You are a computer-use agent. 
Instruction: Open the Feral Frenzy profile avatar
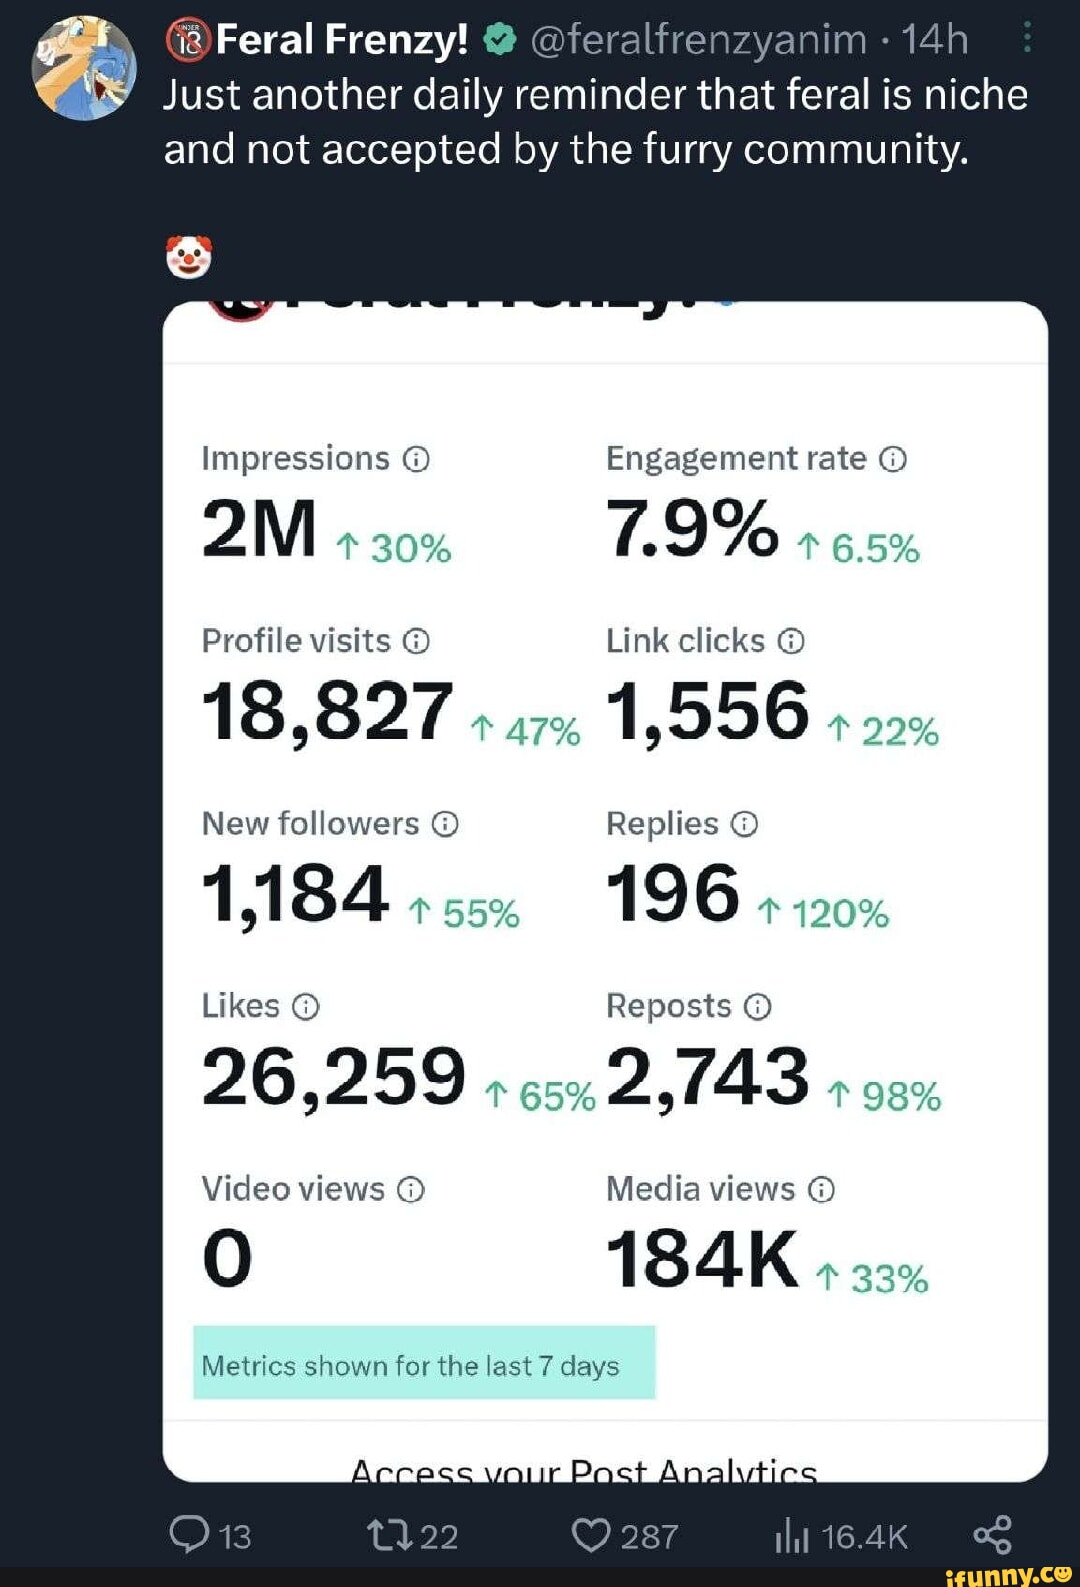coord(84,68)
